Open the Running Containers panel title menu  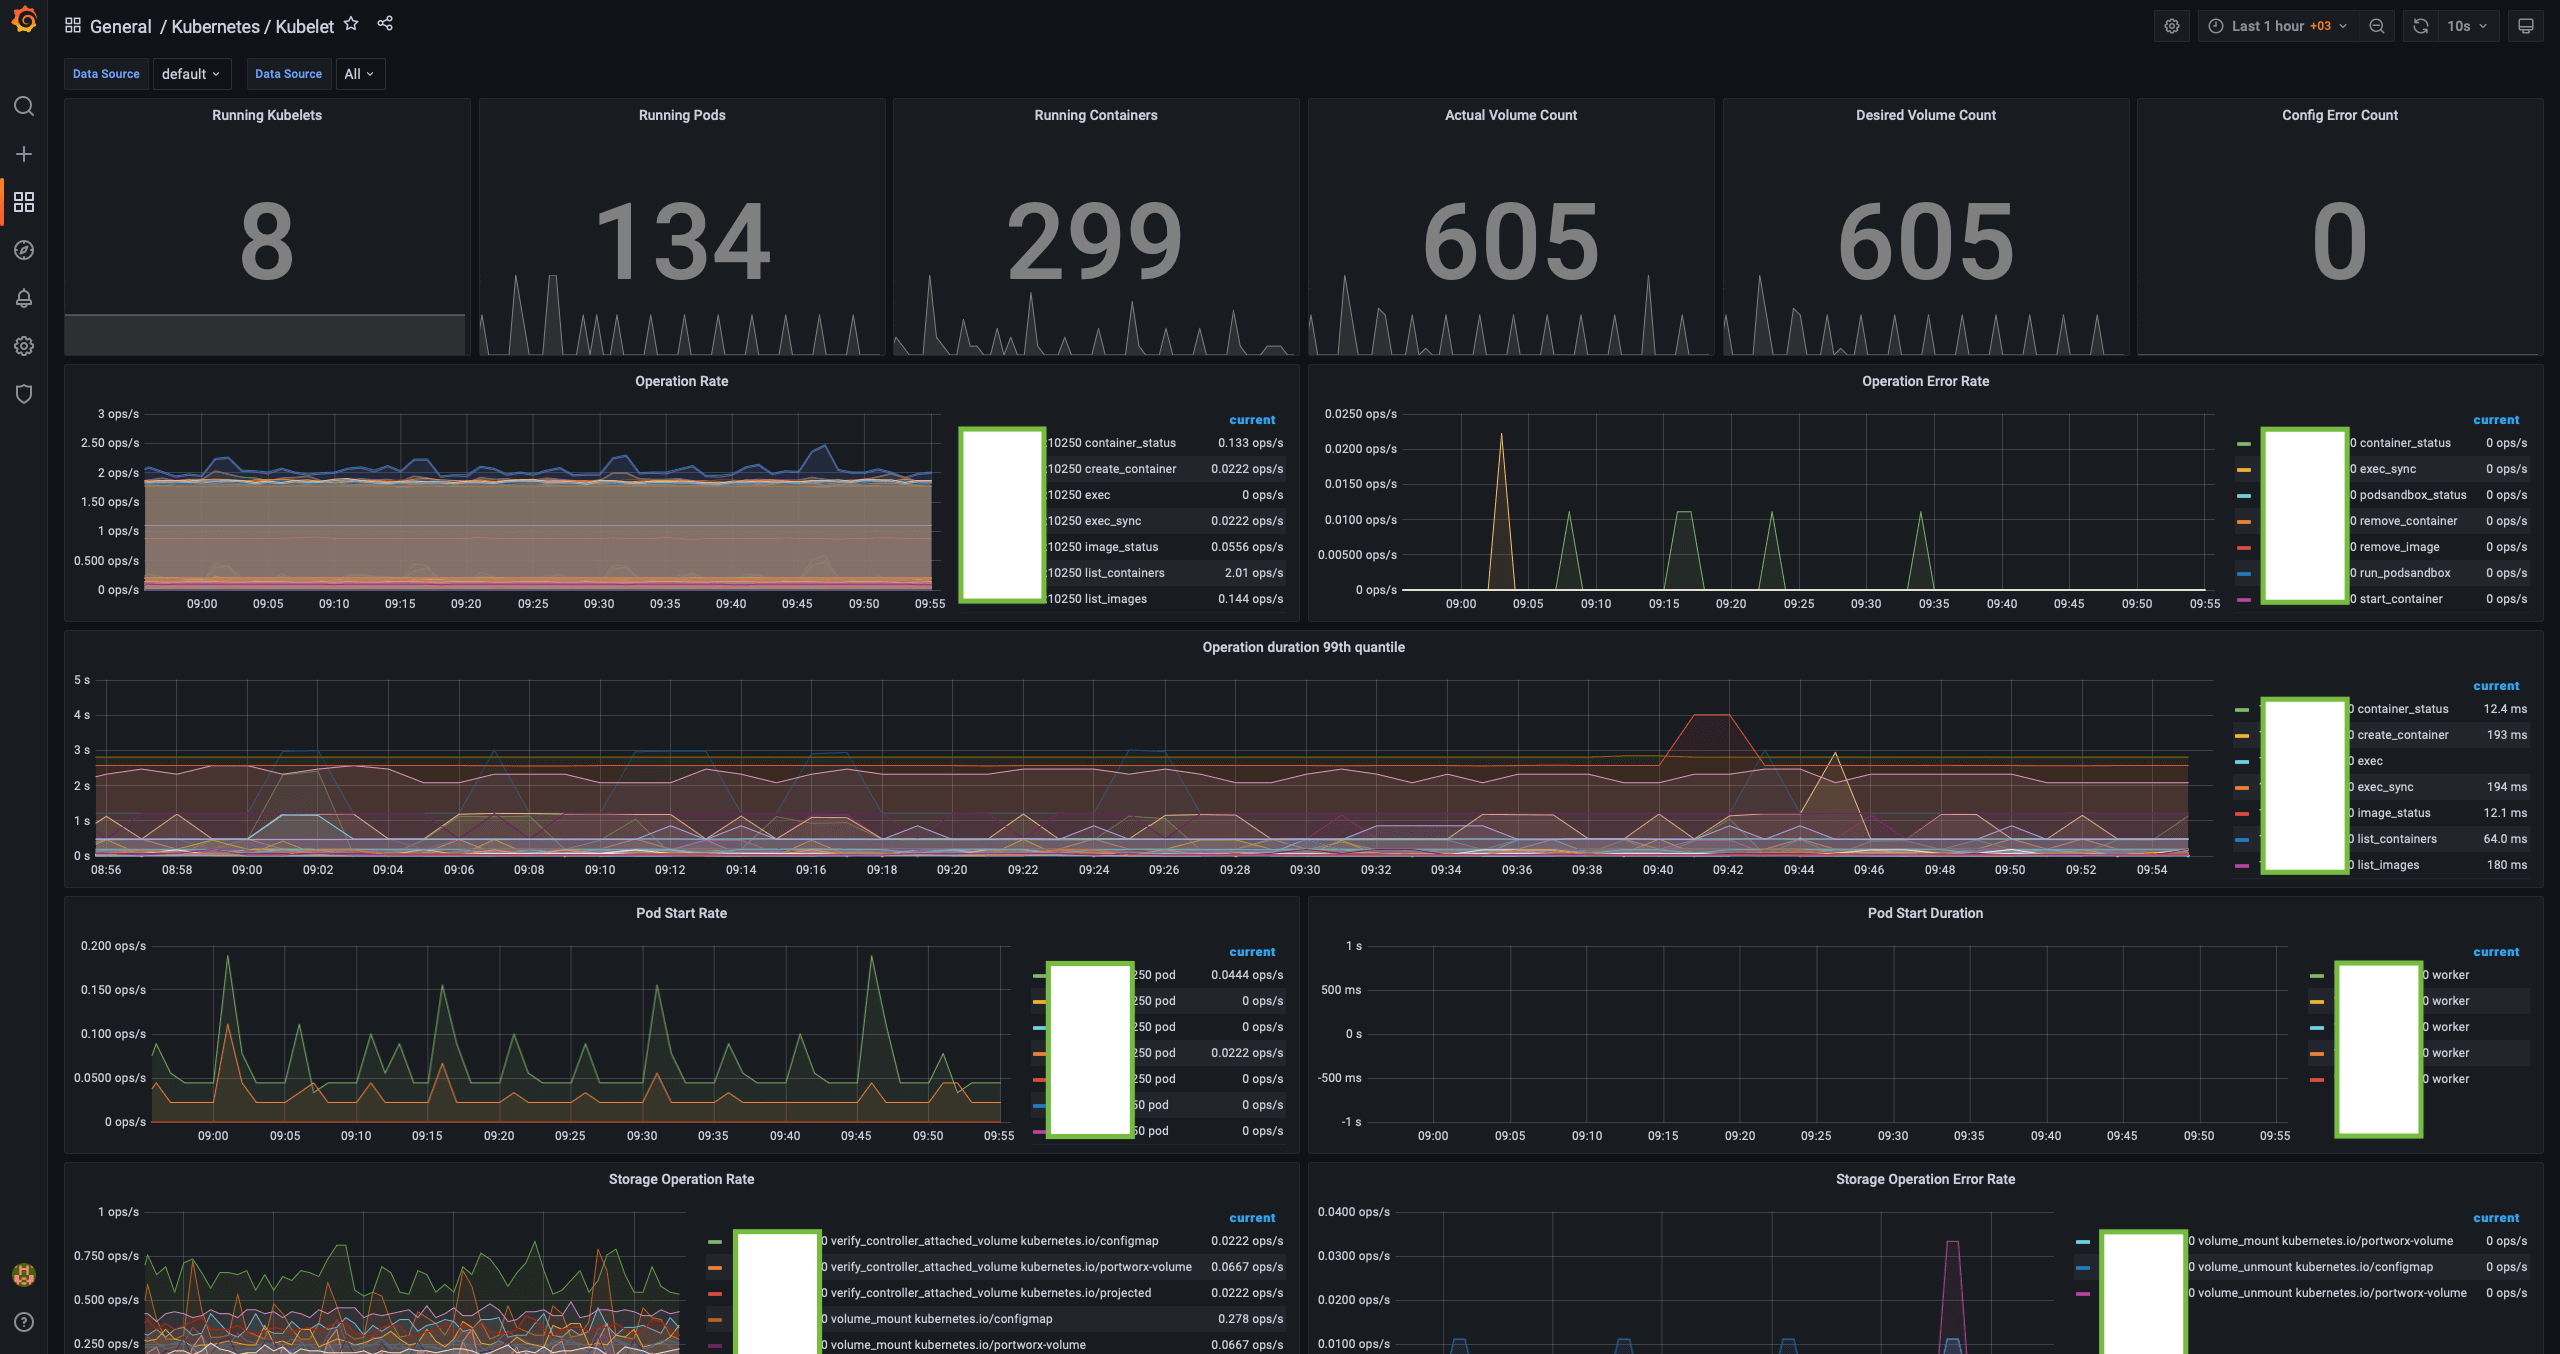coord(1096,115)
